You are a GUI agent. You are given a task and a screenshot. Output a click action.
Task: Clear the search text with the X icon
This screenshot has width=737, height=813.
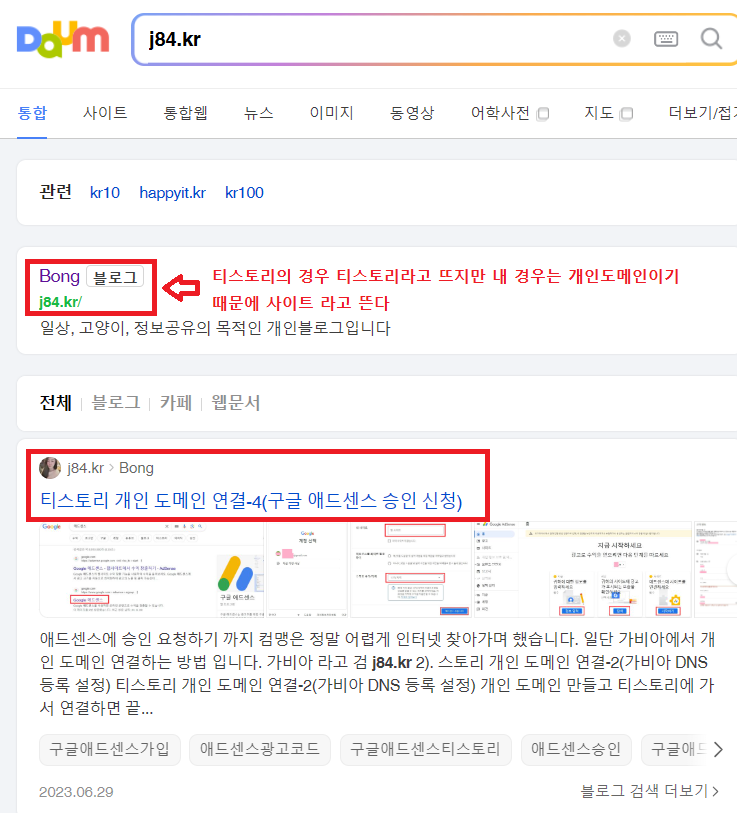(x=621, y=38)
